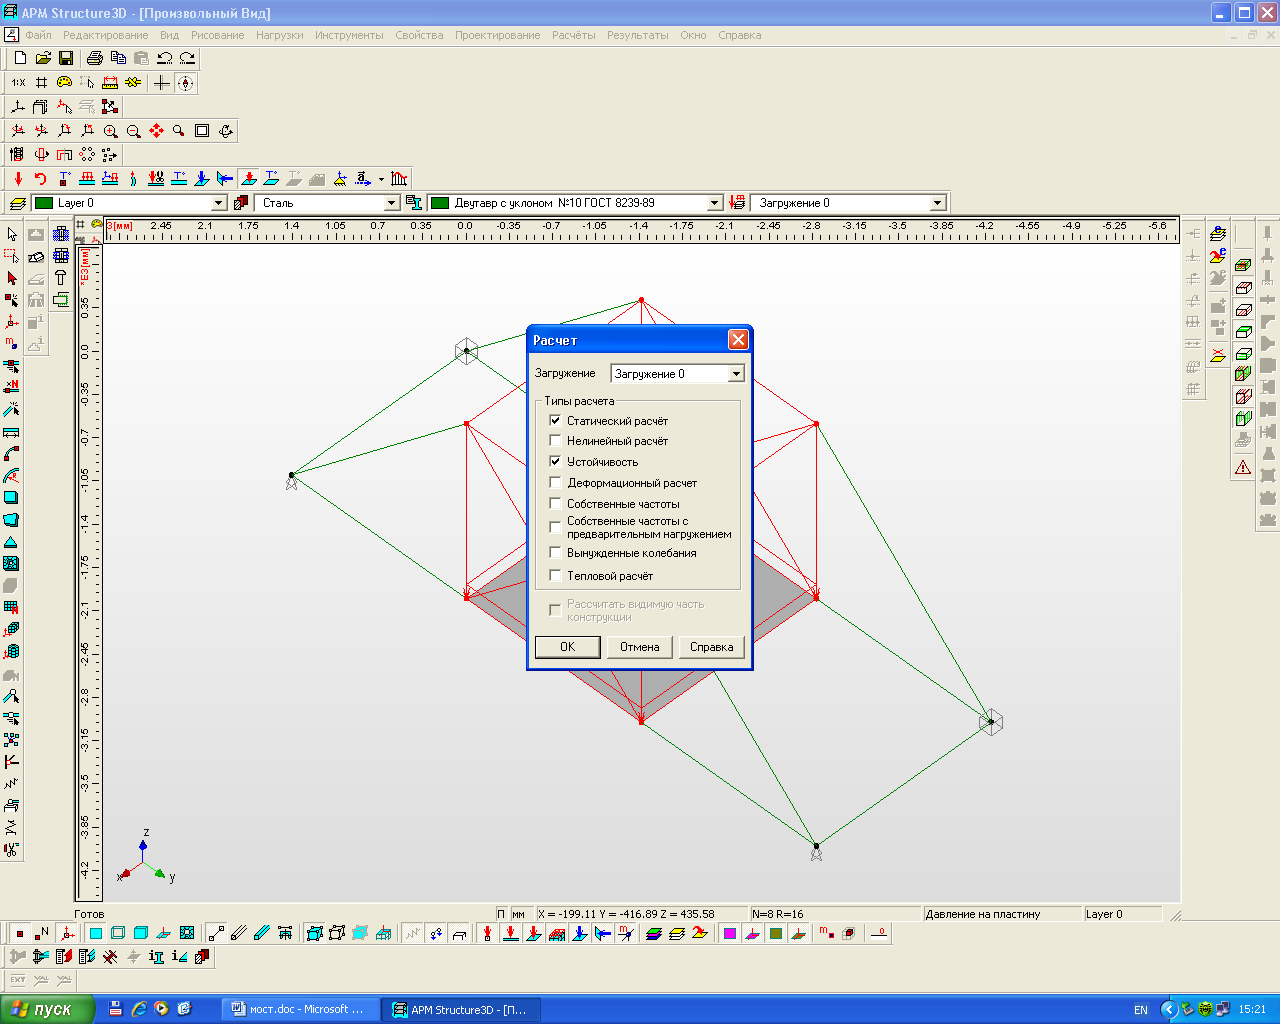The image size is (1280, 1024).
Task: Enable the Нелинейный расчёт checkbox
Action: (x=555, y=440)
